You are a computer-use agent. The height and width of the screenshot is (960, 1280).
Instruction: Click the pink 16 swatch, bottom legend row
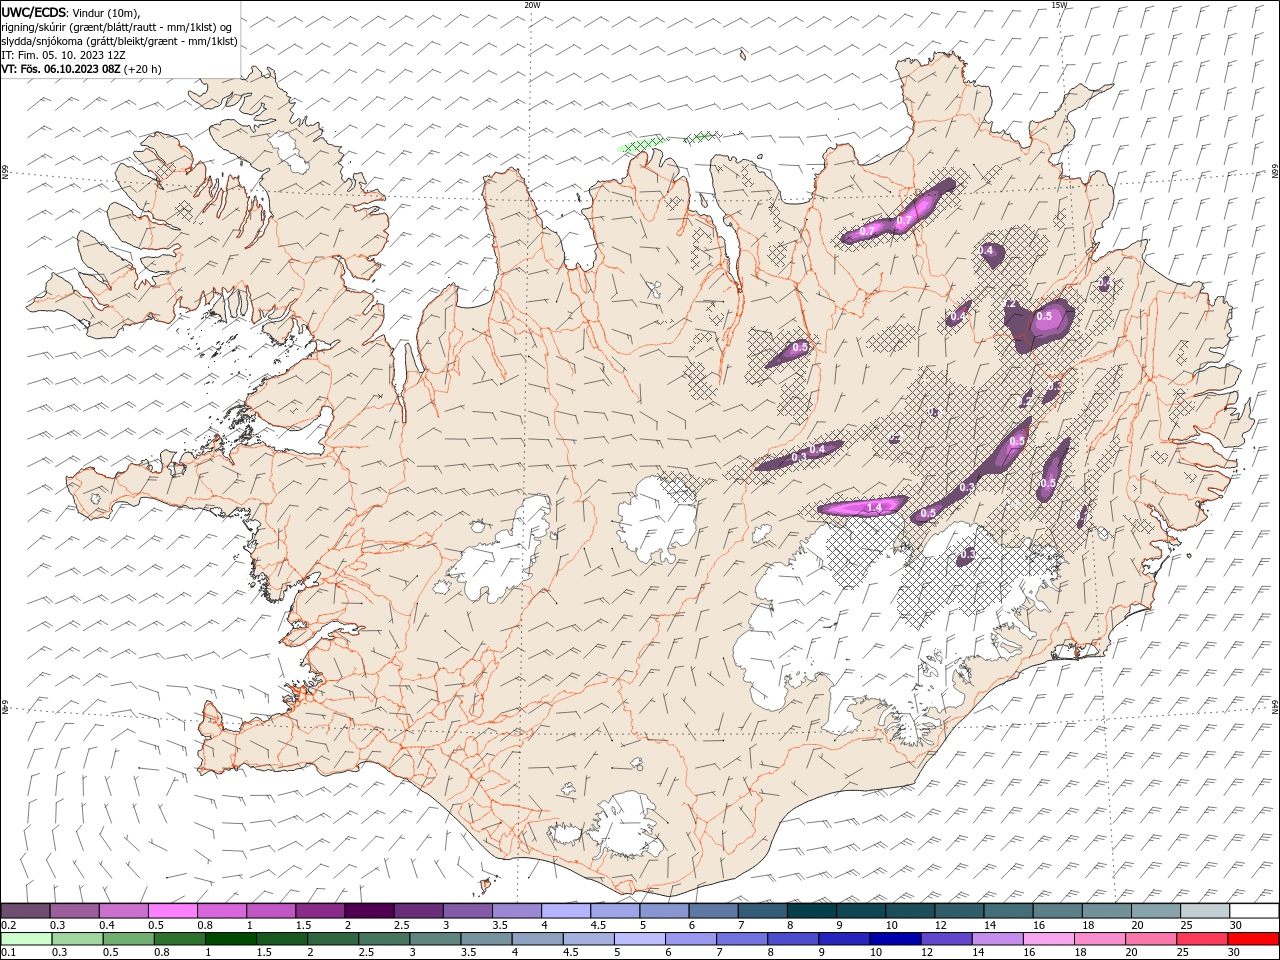(1049, 939)
